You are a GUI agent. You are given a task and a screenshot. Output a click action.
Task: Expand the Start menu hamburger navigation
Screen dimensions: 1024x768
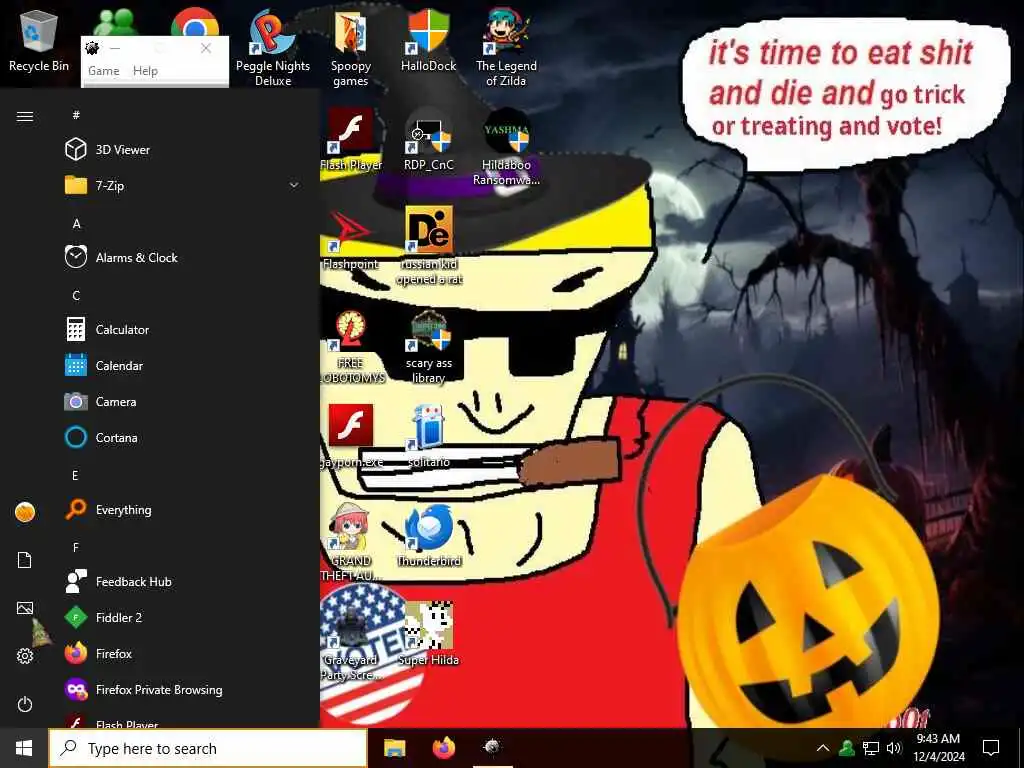(25, 116)
